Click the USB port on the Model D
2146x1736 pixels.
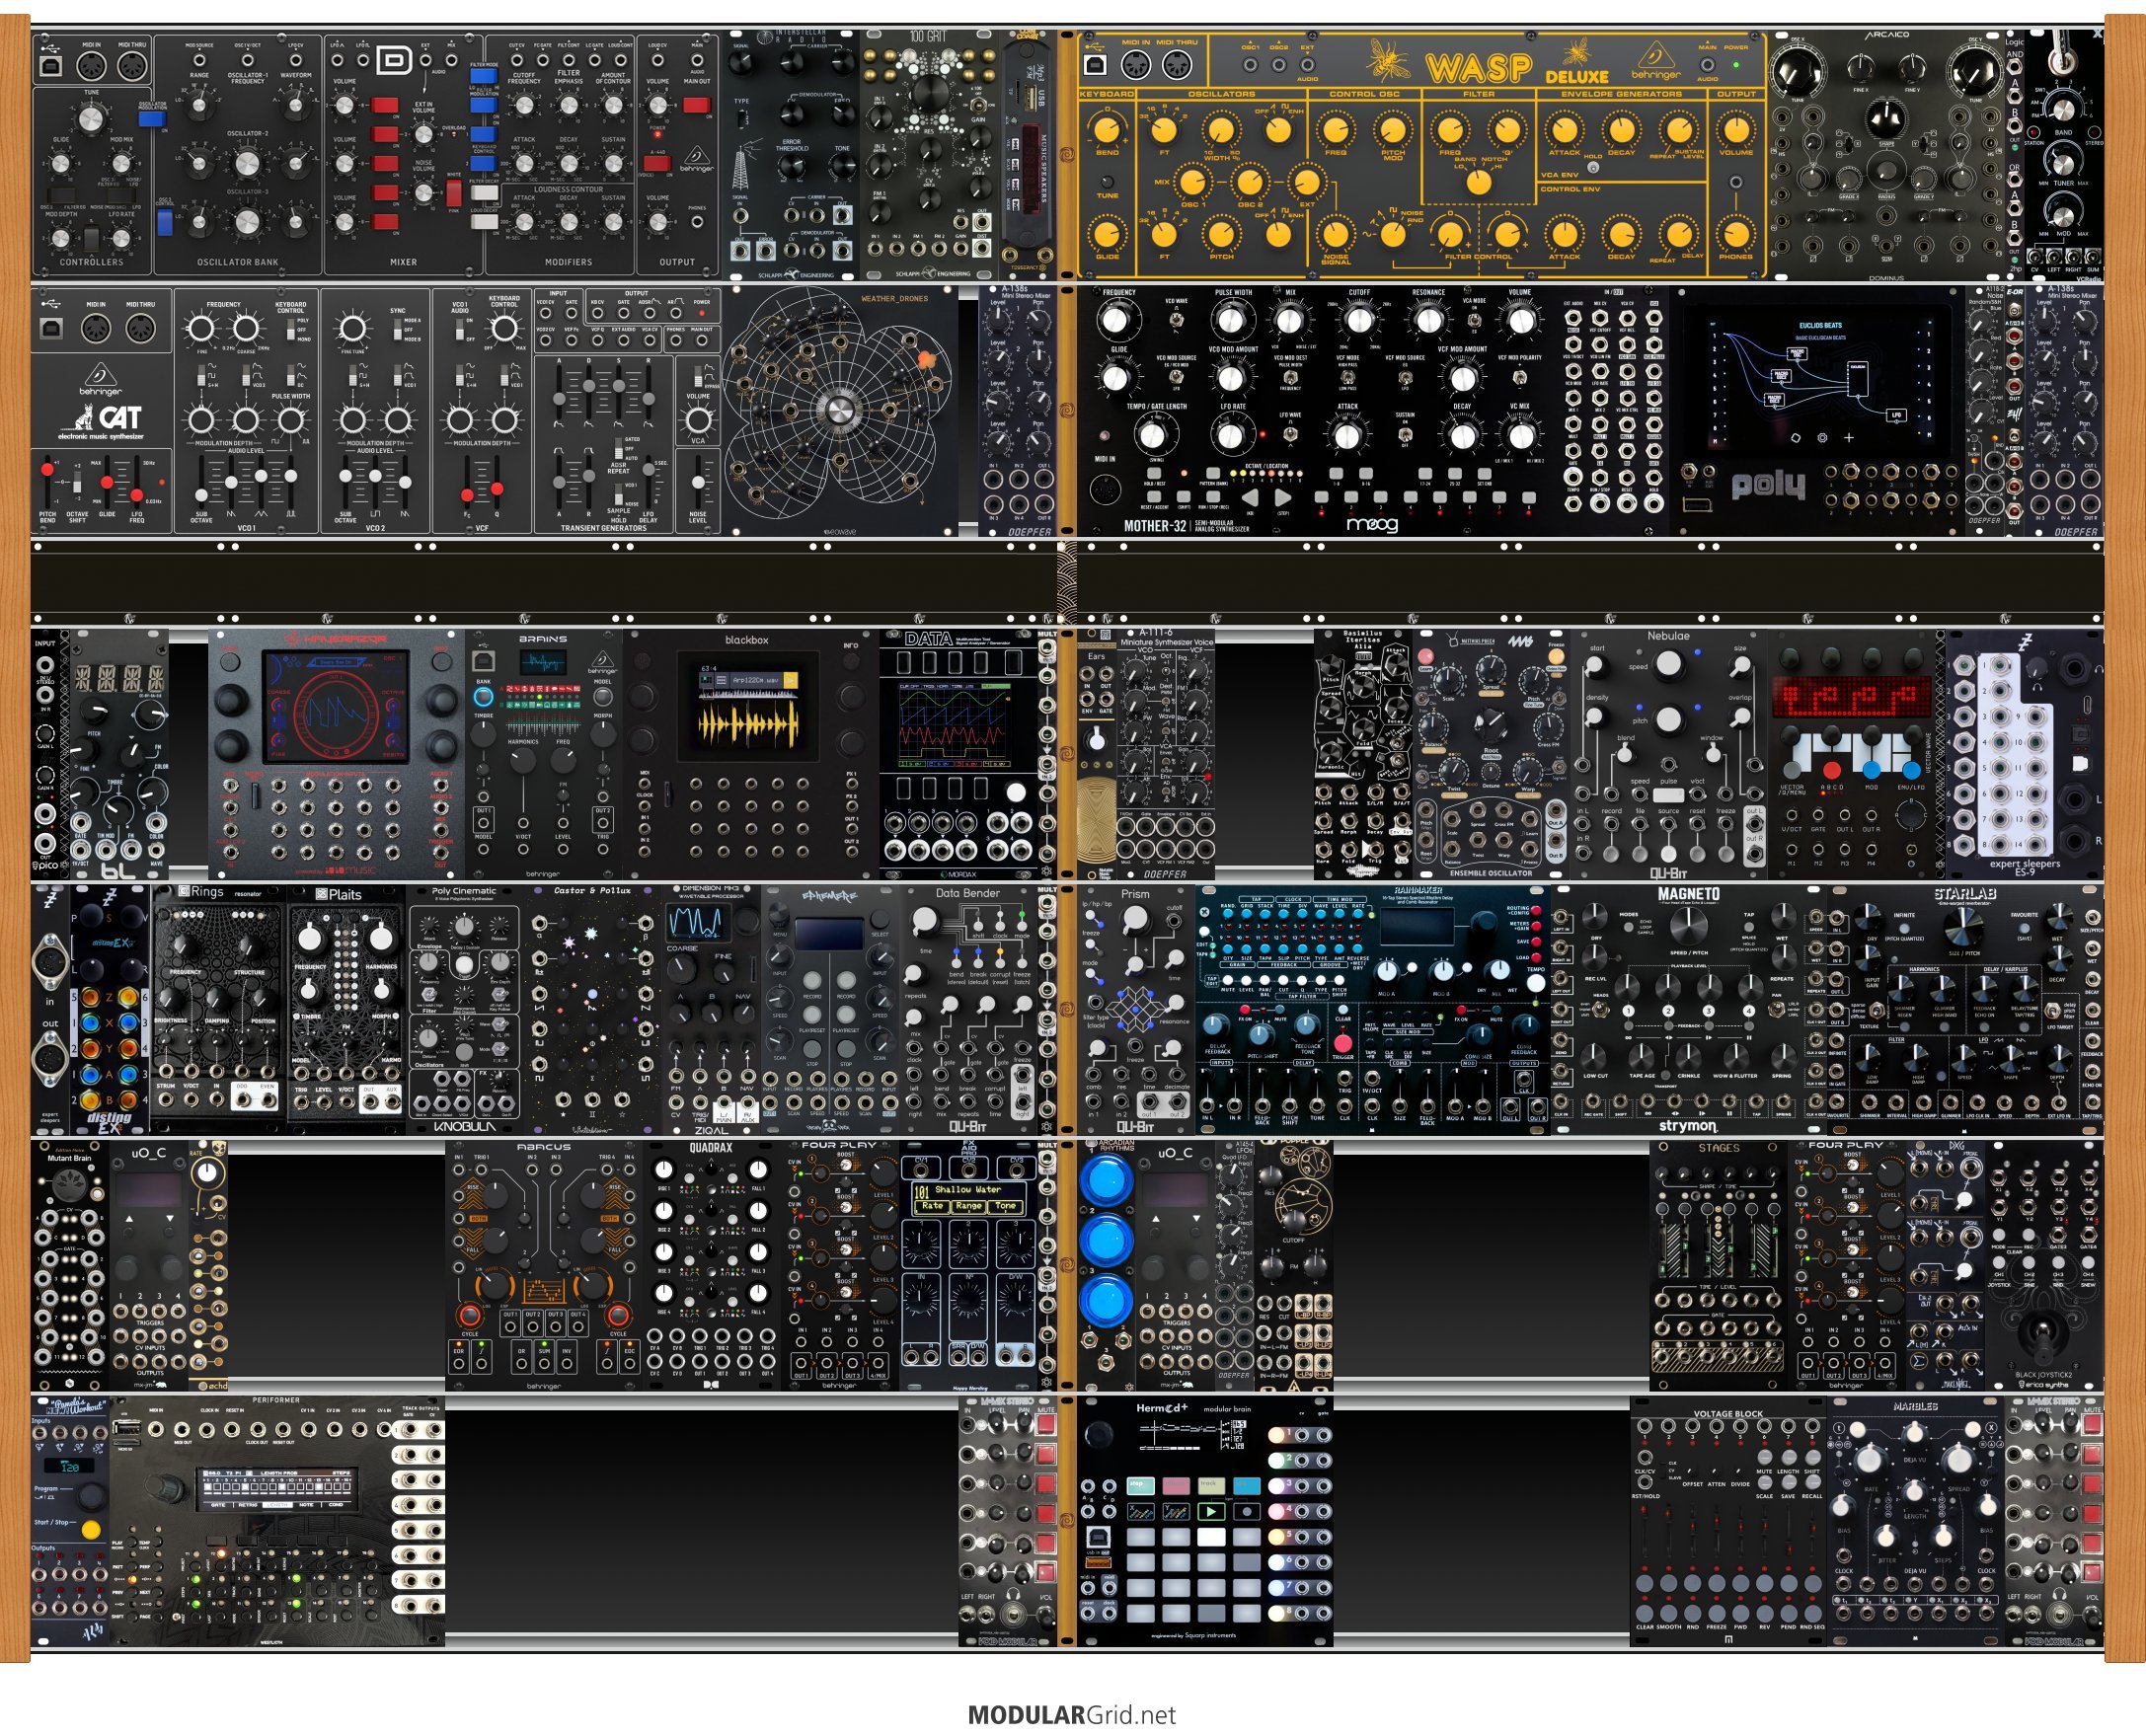tap(51, 65)
